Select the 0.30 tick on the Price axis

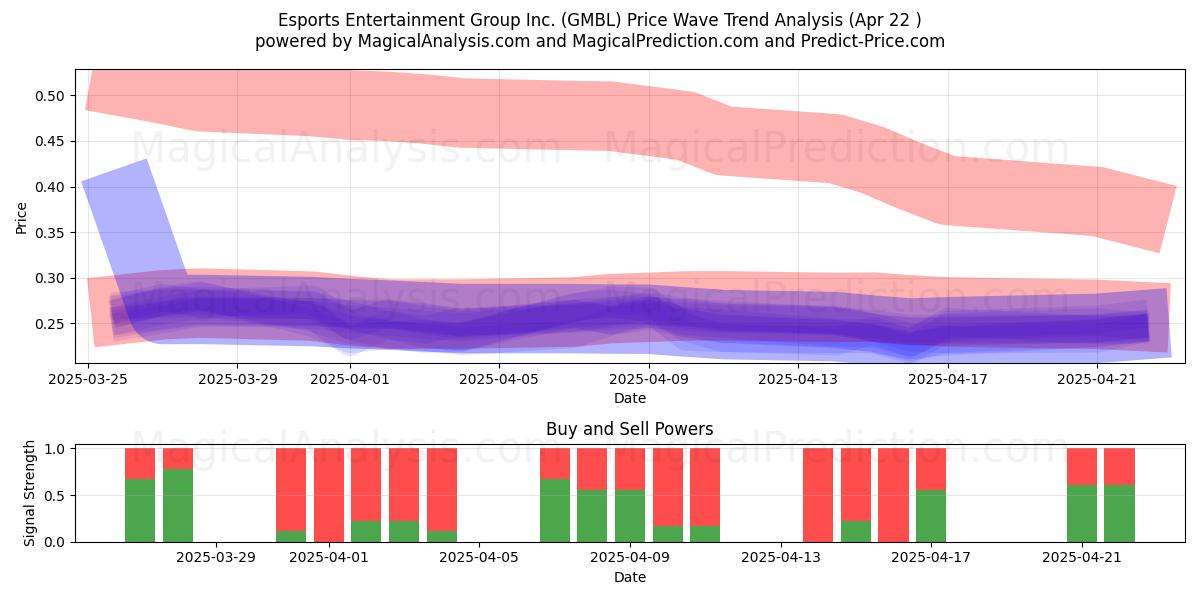50,278
